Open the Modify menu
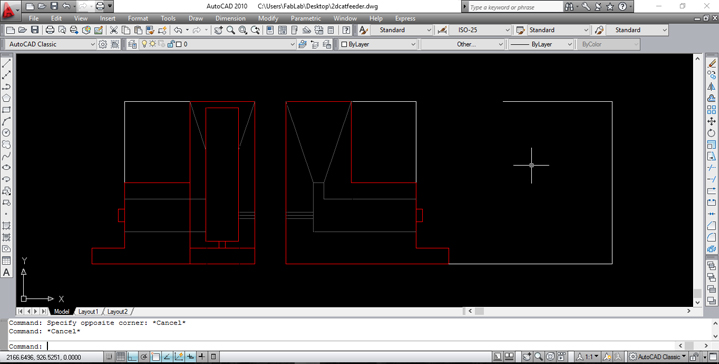The image size is (719, 364). point(268,18)
